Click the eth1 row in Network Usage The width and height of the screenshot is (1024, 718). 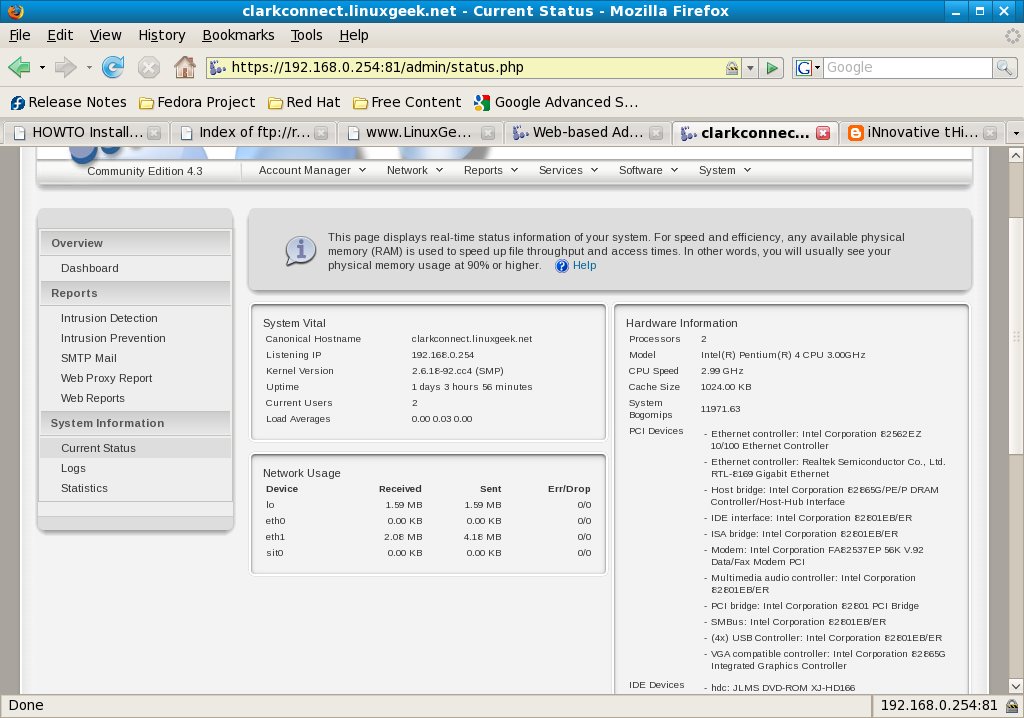pos(428,537)
